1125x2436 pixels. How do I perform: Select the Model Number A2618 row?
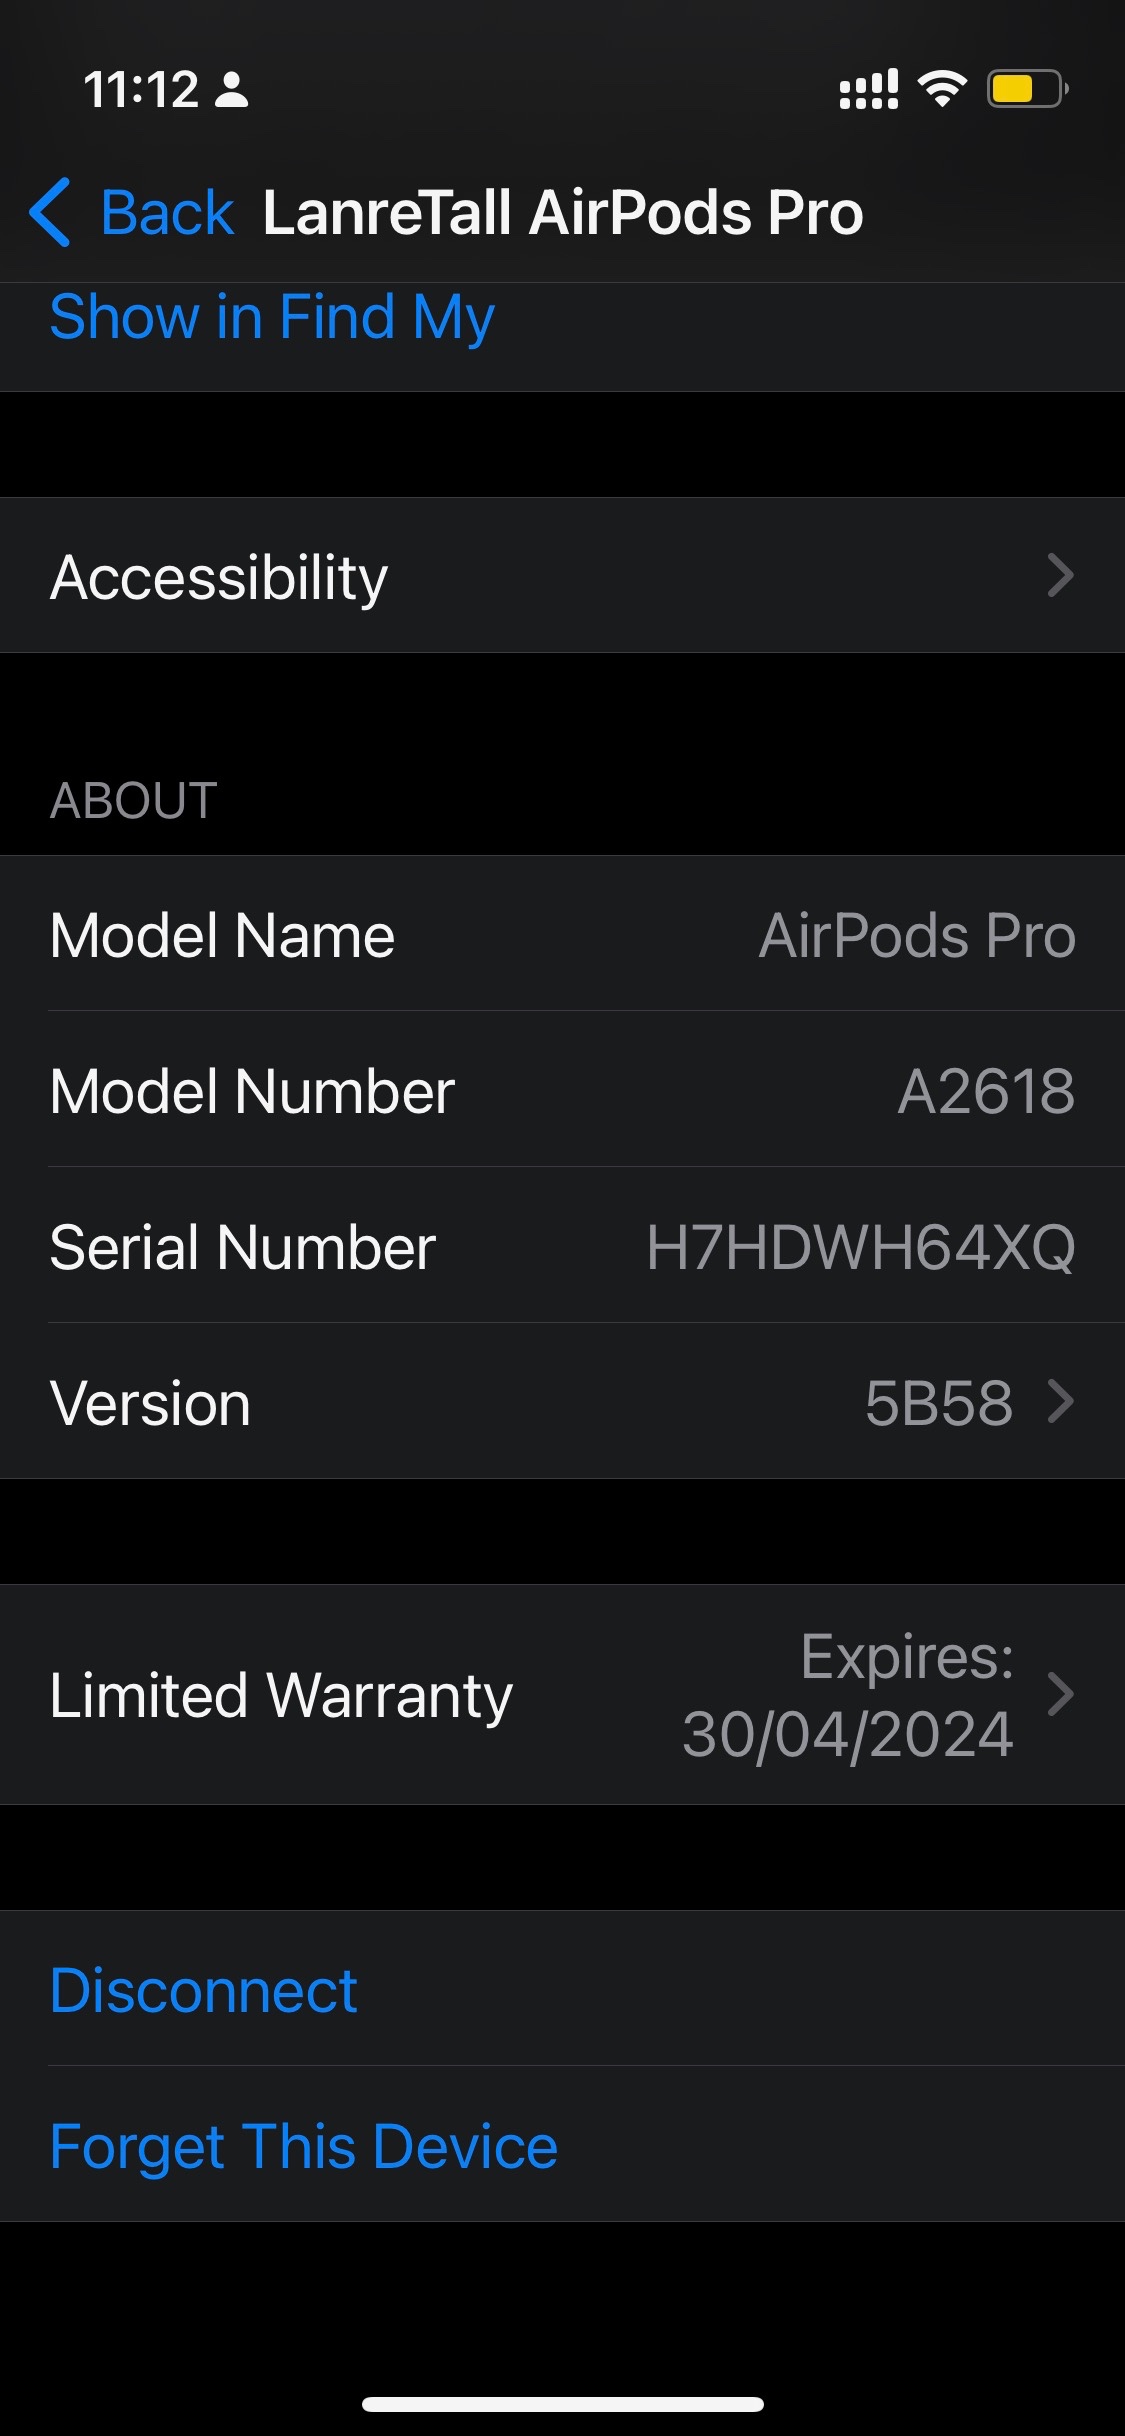pyautogui.click(x=562, y=1090)
